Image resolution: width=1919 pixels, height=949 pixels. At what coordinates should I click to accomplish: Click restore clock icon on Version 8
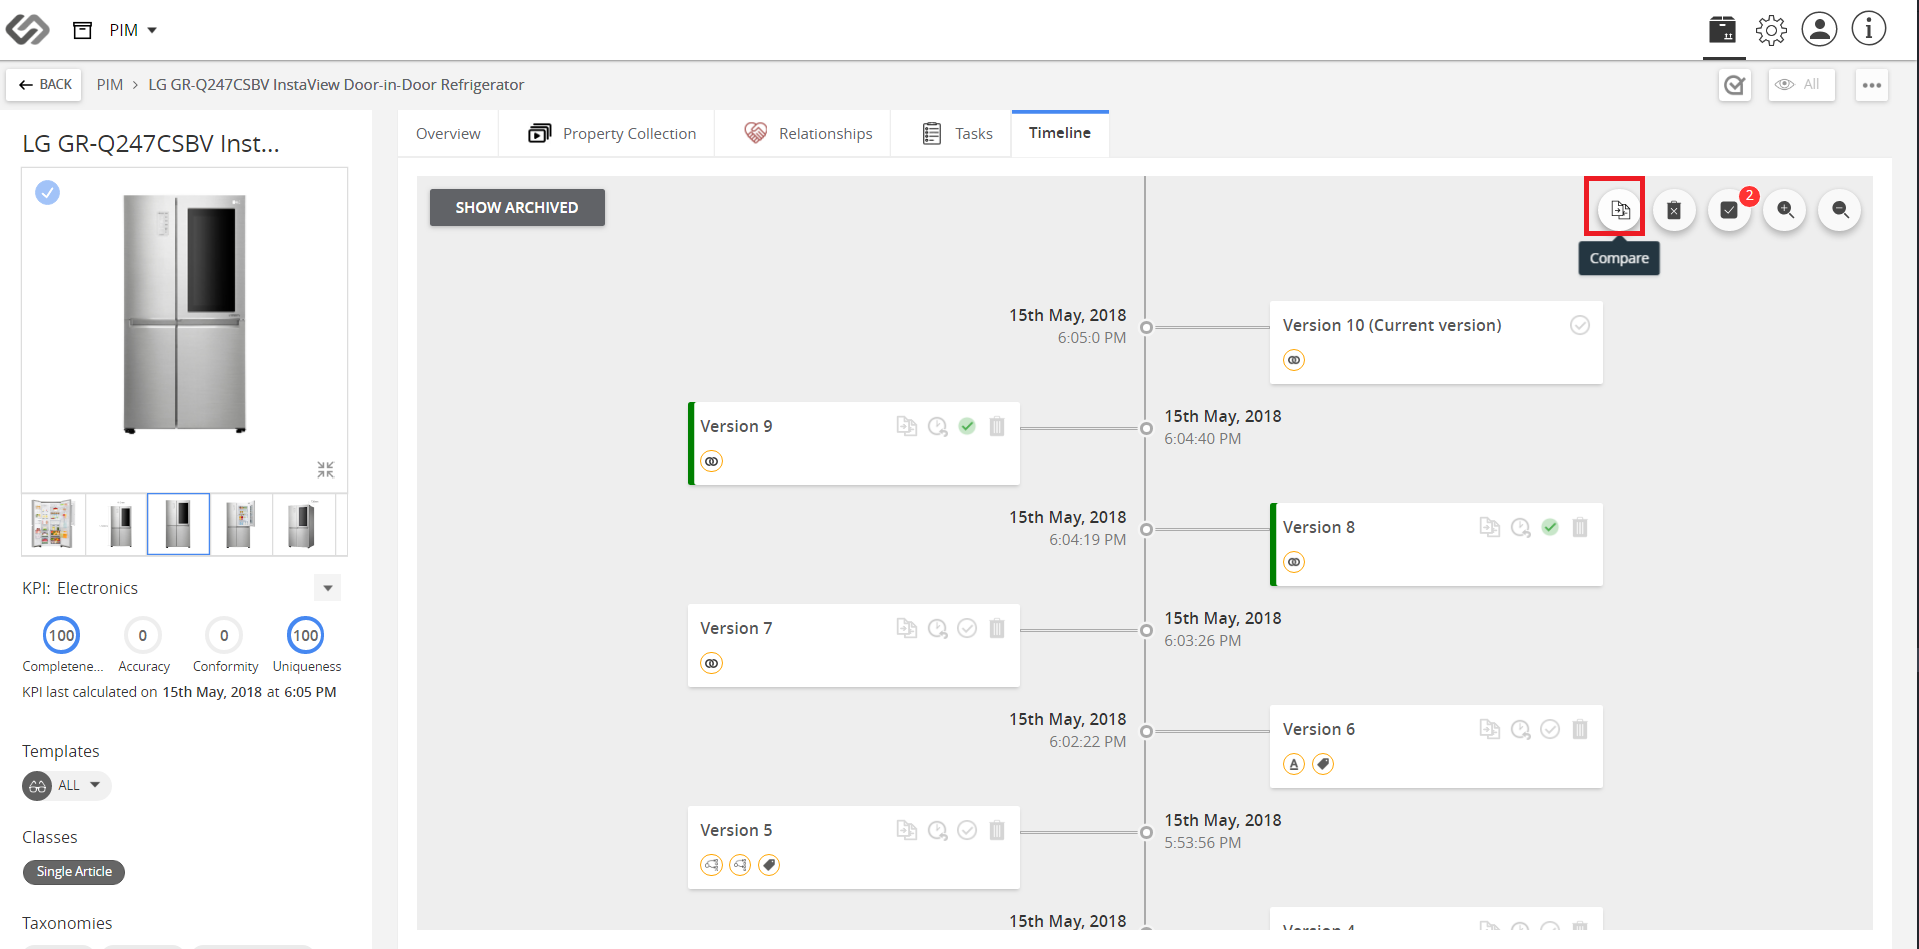(1520, 528)
